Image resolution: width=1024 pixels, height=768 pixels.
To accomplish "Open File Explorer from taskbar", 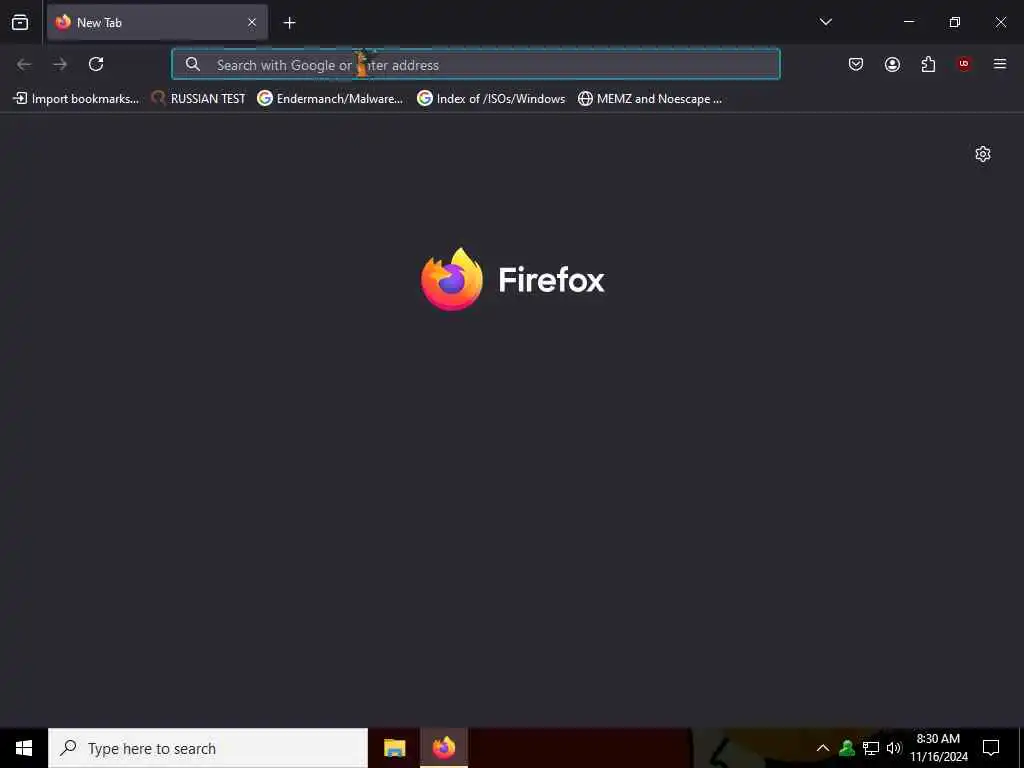I will [394, 748].
